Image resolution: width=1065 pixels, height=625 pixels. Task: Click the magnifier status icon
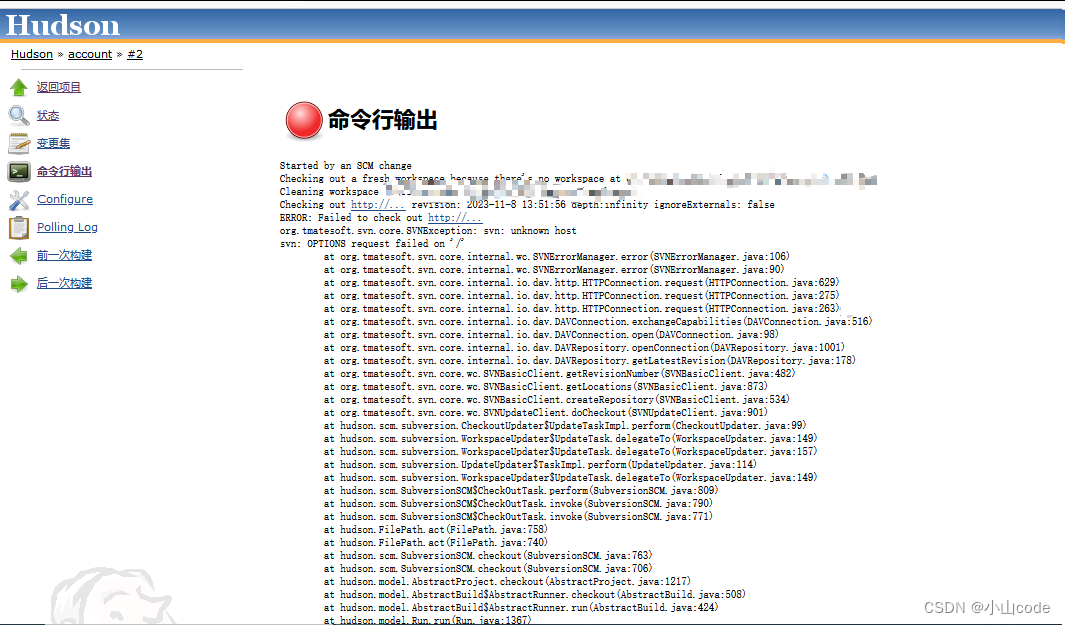(x=19, y=115)
